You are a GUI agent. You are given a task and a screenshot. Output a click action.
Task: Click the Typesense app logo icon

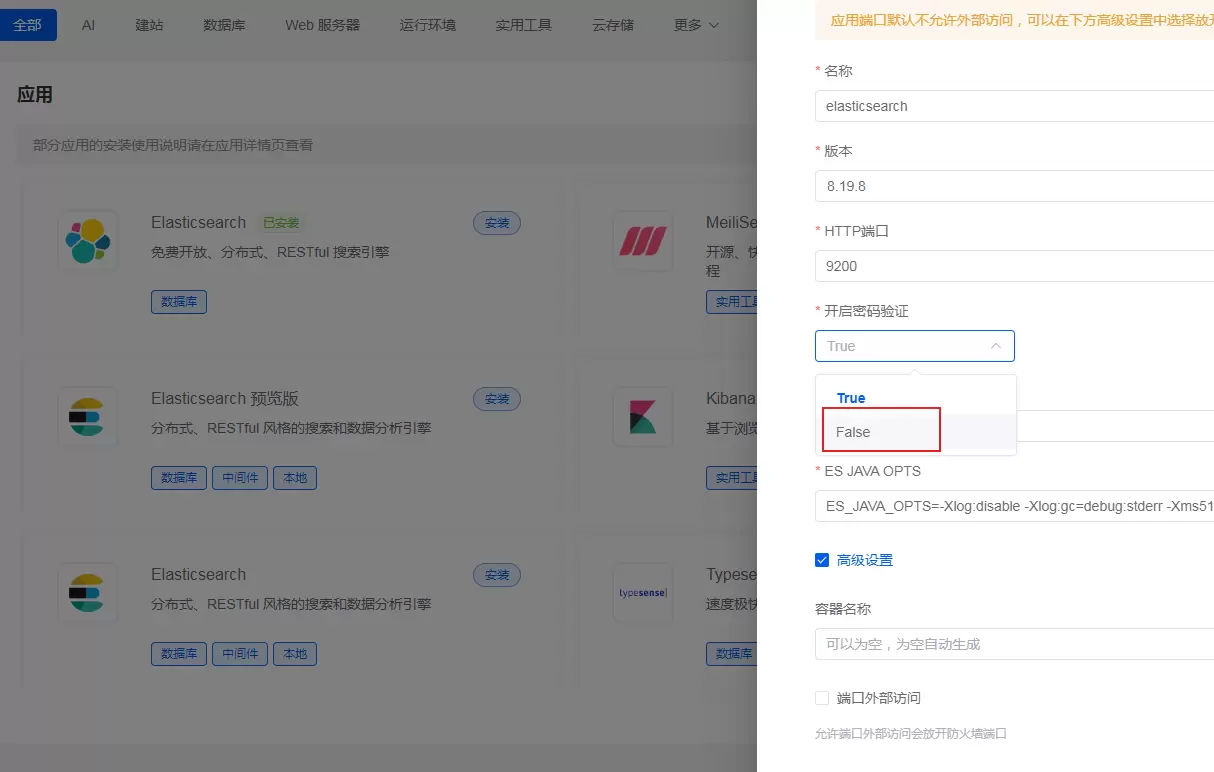coord(642,593)
